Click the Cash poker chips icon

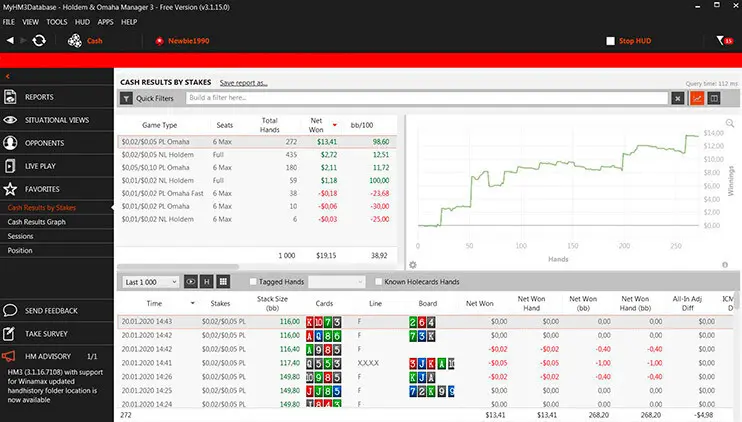coord(75,41)
